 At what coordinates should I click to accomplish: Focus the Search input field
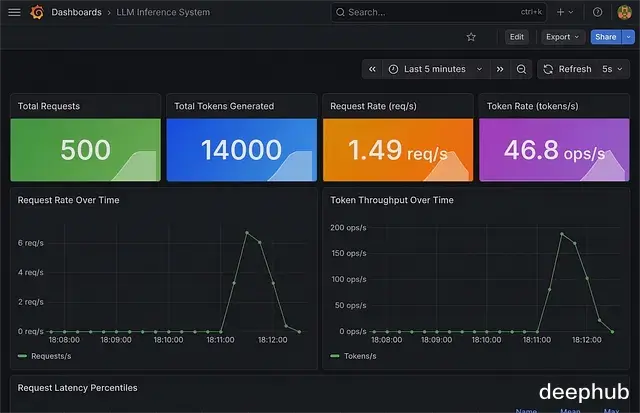click(x=439, y=12)
